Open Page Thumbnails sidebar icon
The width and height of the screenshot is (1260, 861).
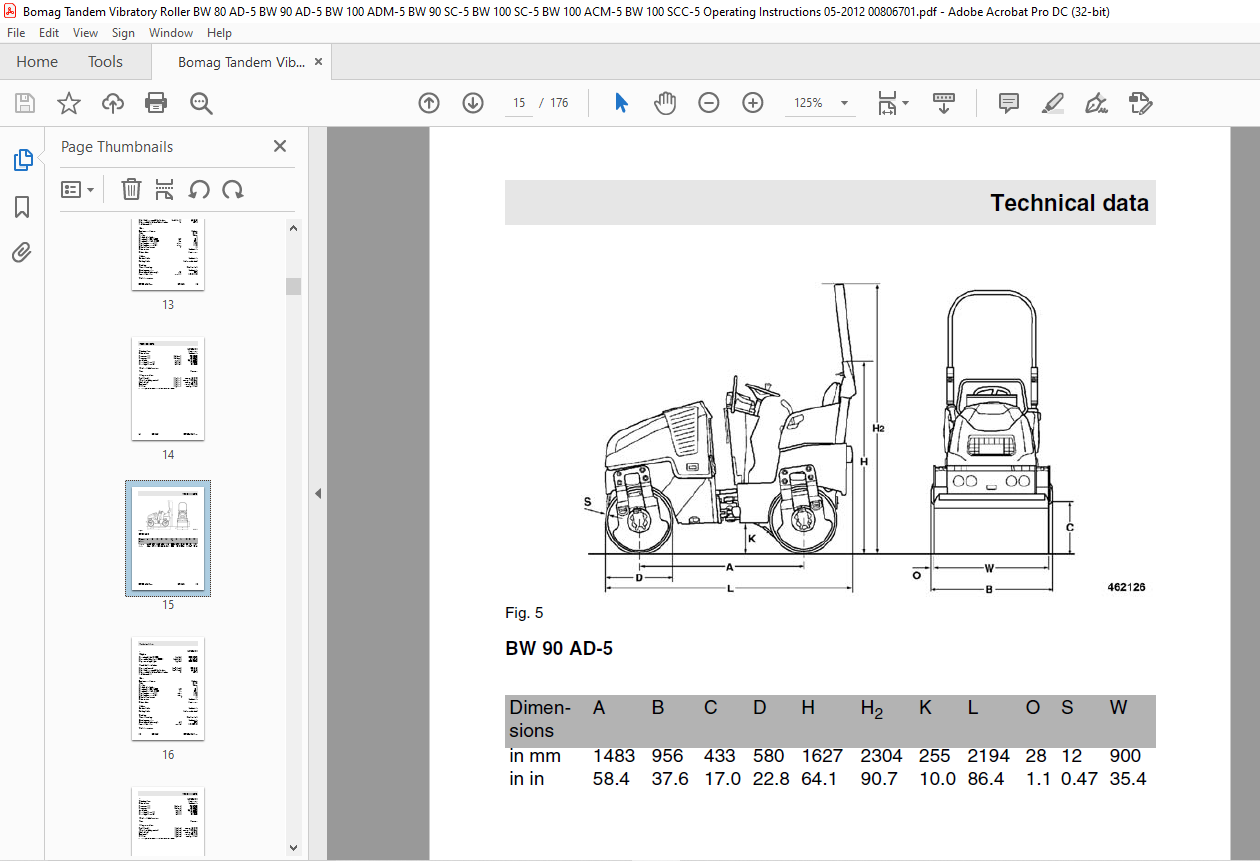click(x=22, y=159)
